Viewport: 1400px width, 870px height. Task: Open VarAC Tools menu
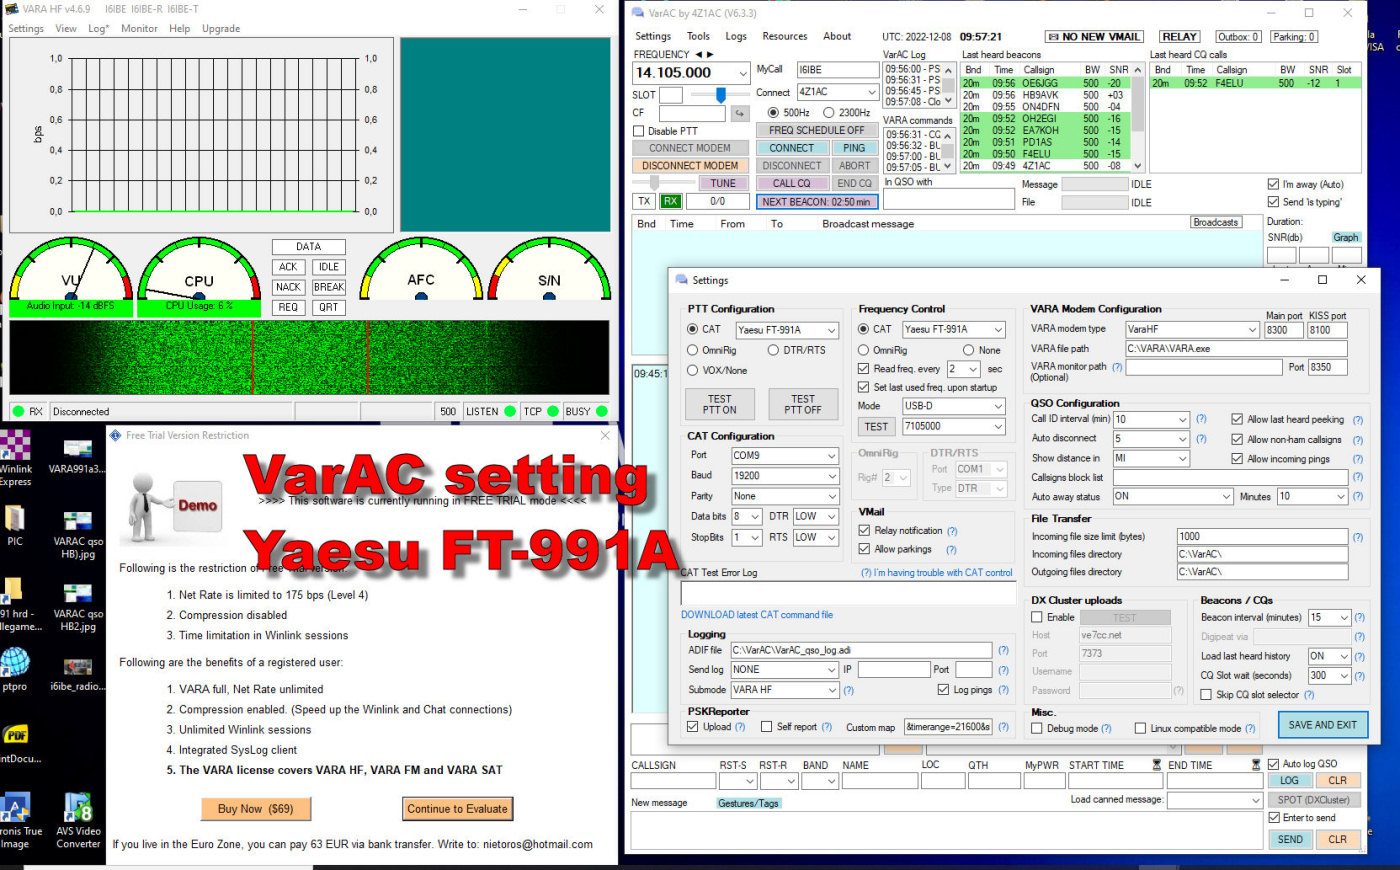698,36
